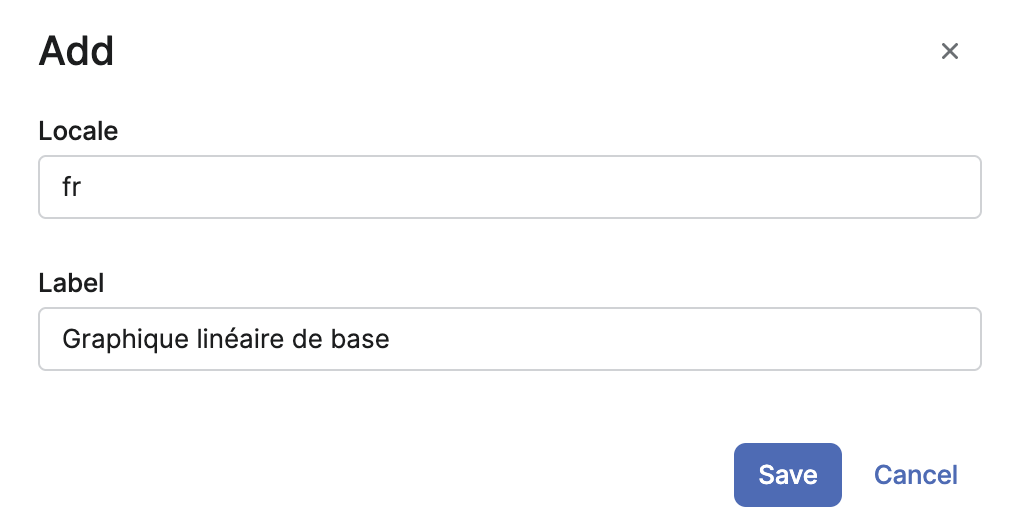Dismiss the dialog using the top-right X
The width and height of the screenshot is (1022, 532).
click(950, 51)
